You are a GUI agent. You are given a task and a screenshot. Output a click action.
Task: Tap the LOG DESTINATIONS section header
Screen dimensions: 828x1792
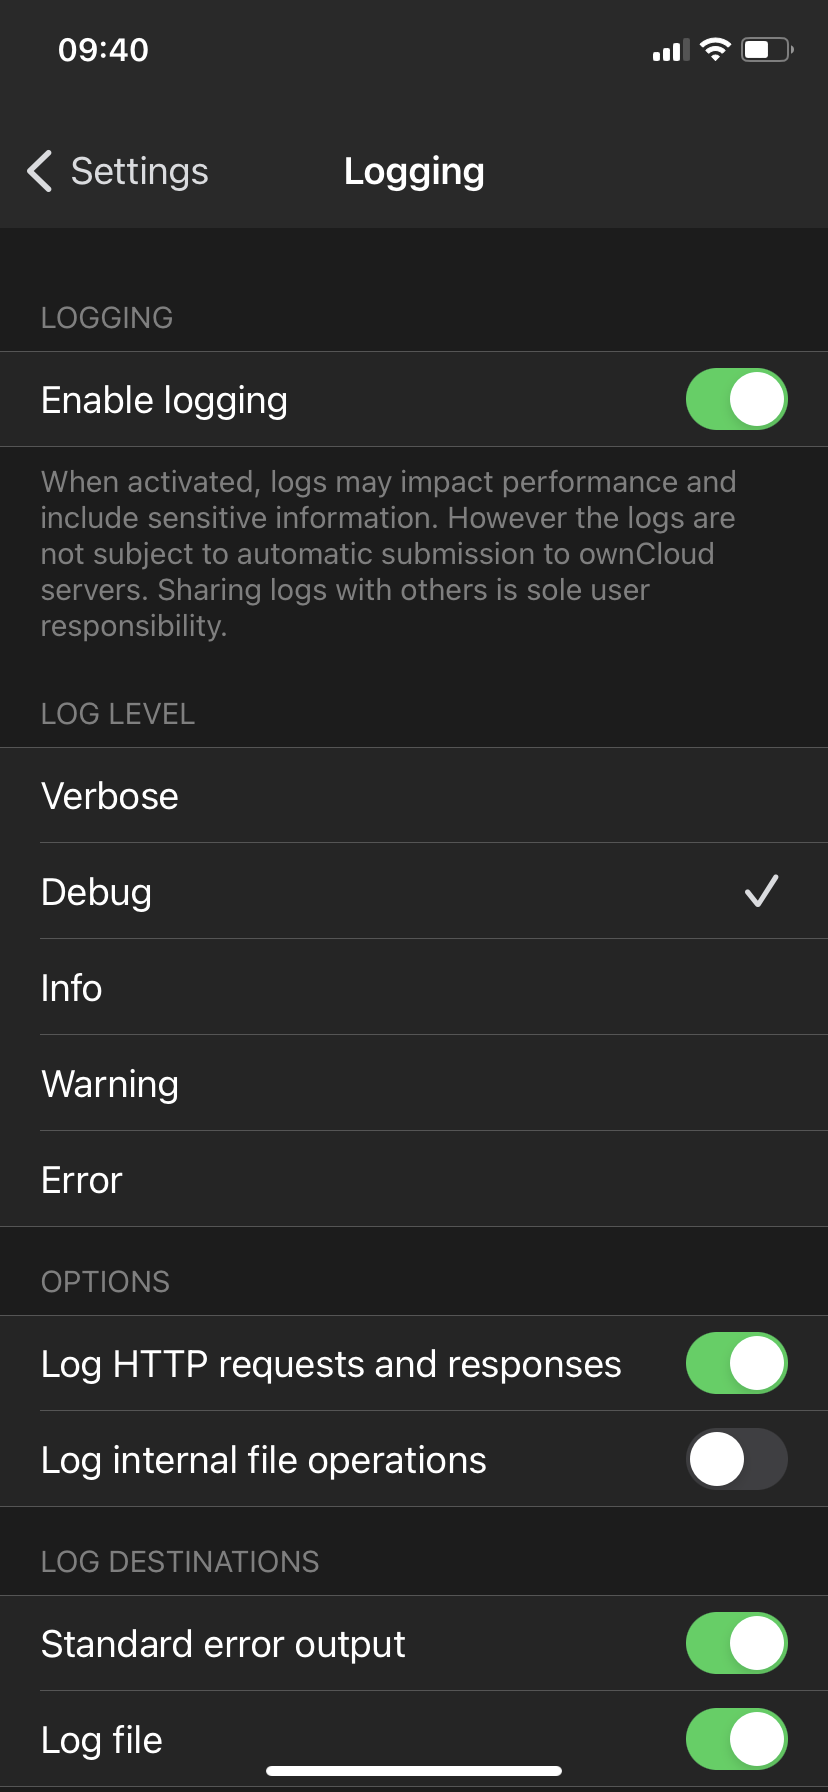(x=180, y=1562)
